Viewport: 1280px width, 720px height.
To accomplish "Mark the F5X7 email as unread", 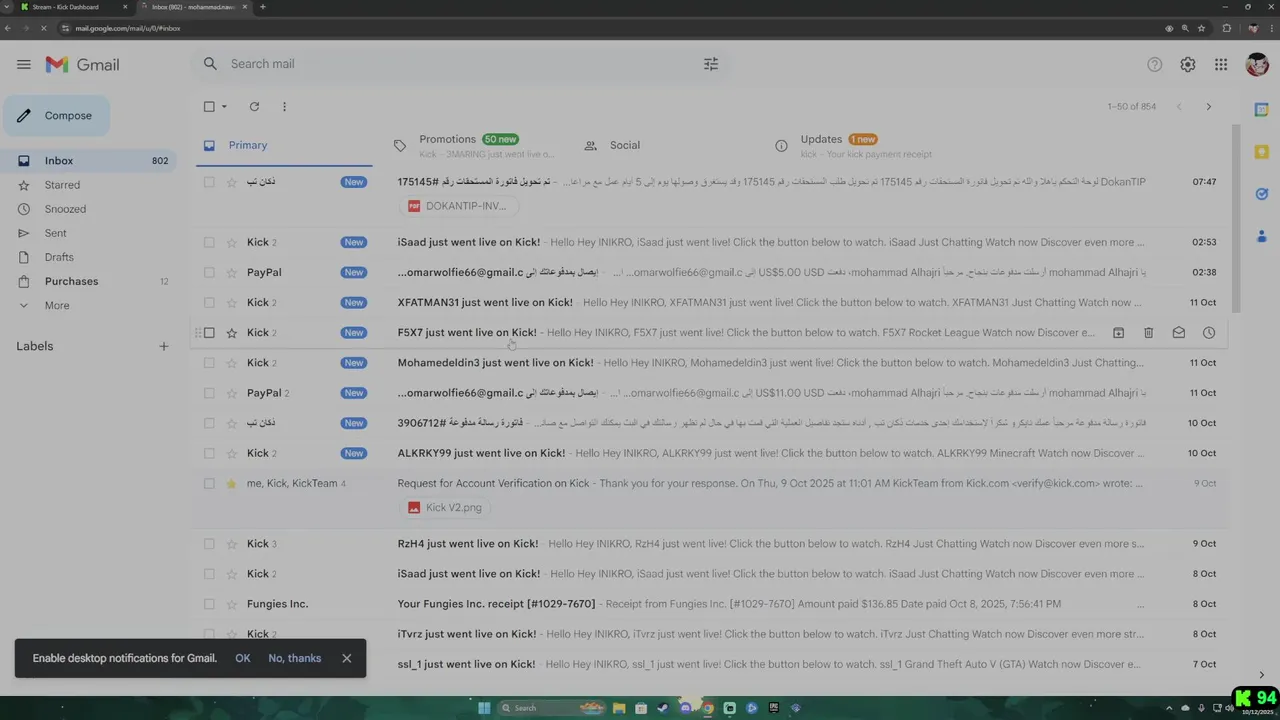I will click(x=1178, y=332).
